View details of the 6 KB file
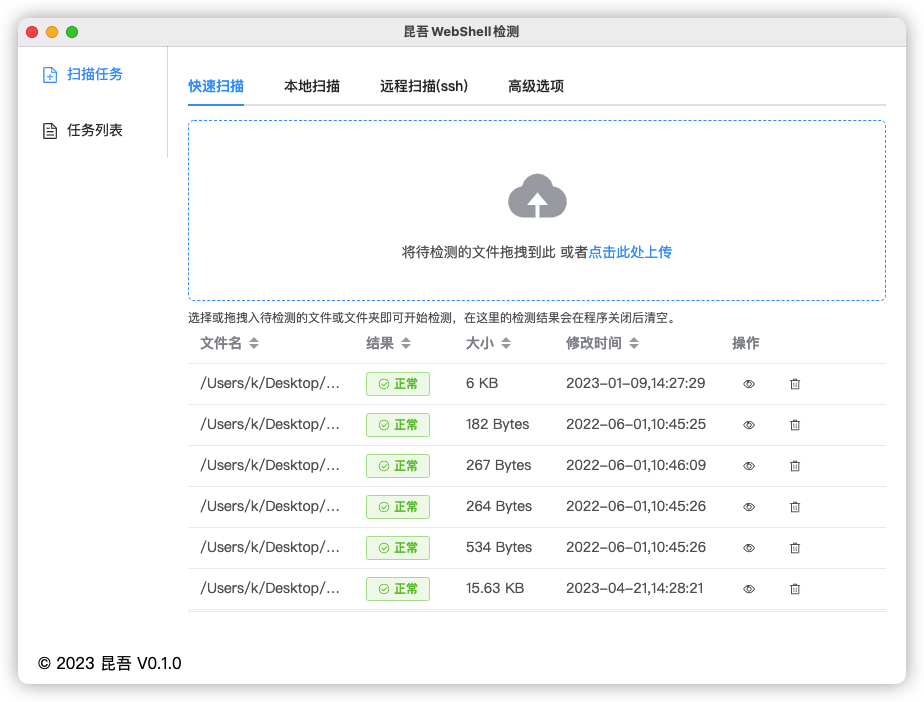Image resolution: width=924 pixels, height=702 pixels. pos(748,384)
